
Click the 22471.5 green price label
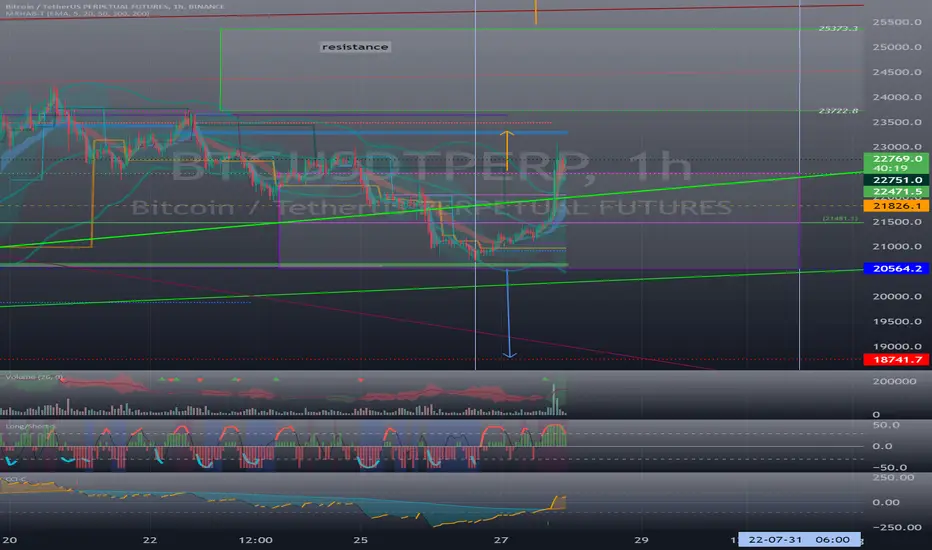coord(897,191)
